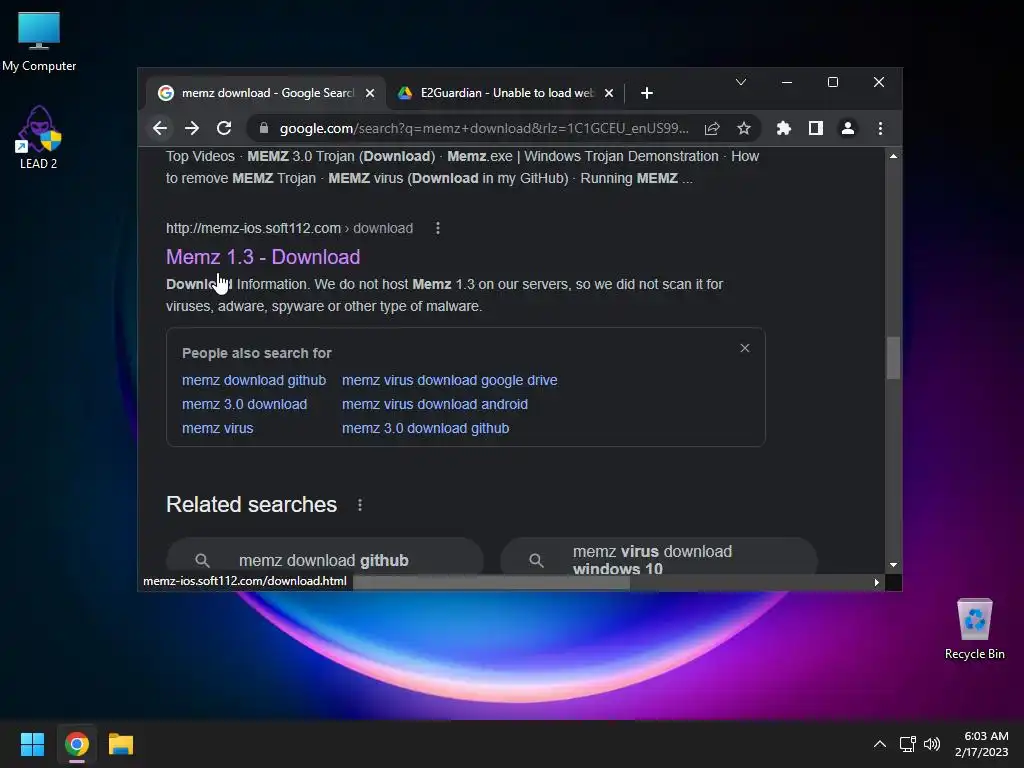
Task: Close the E2Guardian tab
Action: (609, 93)
